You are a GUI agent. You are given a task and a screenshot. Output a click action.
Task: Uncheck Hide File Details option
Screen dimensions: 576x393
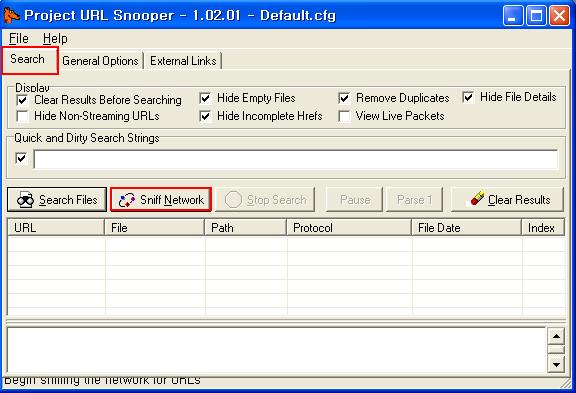468,97
